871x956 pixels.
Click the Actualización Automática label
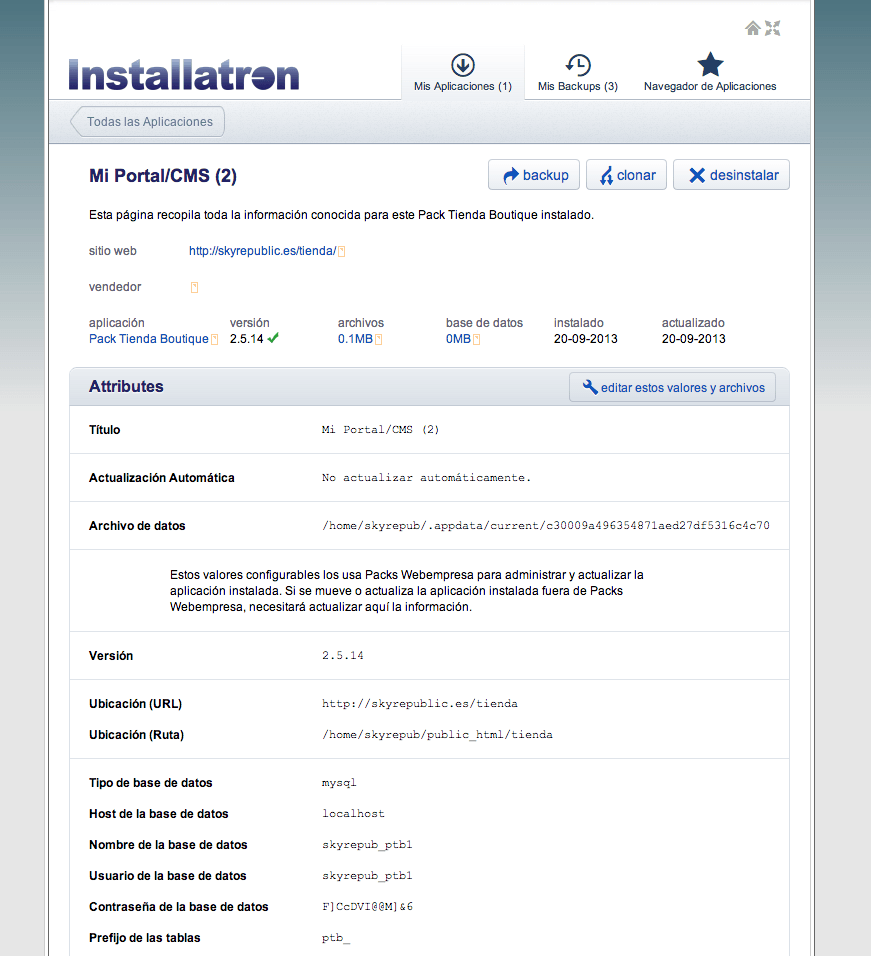tap(162, 478)
